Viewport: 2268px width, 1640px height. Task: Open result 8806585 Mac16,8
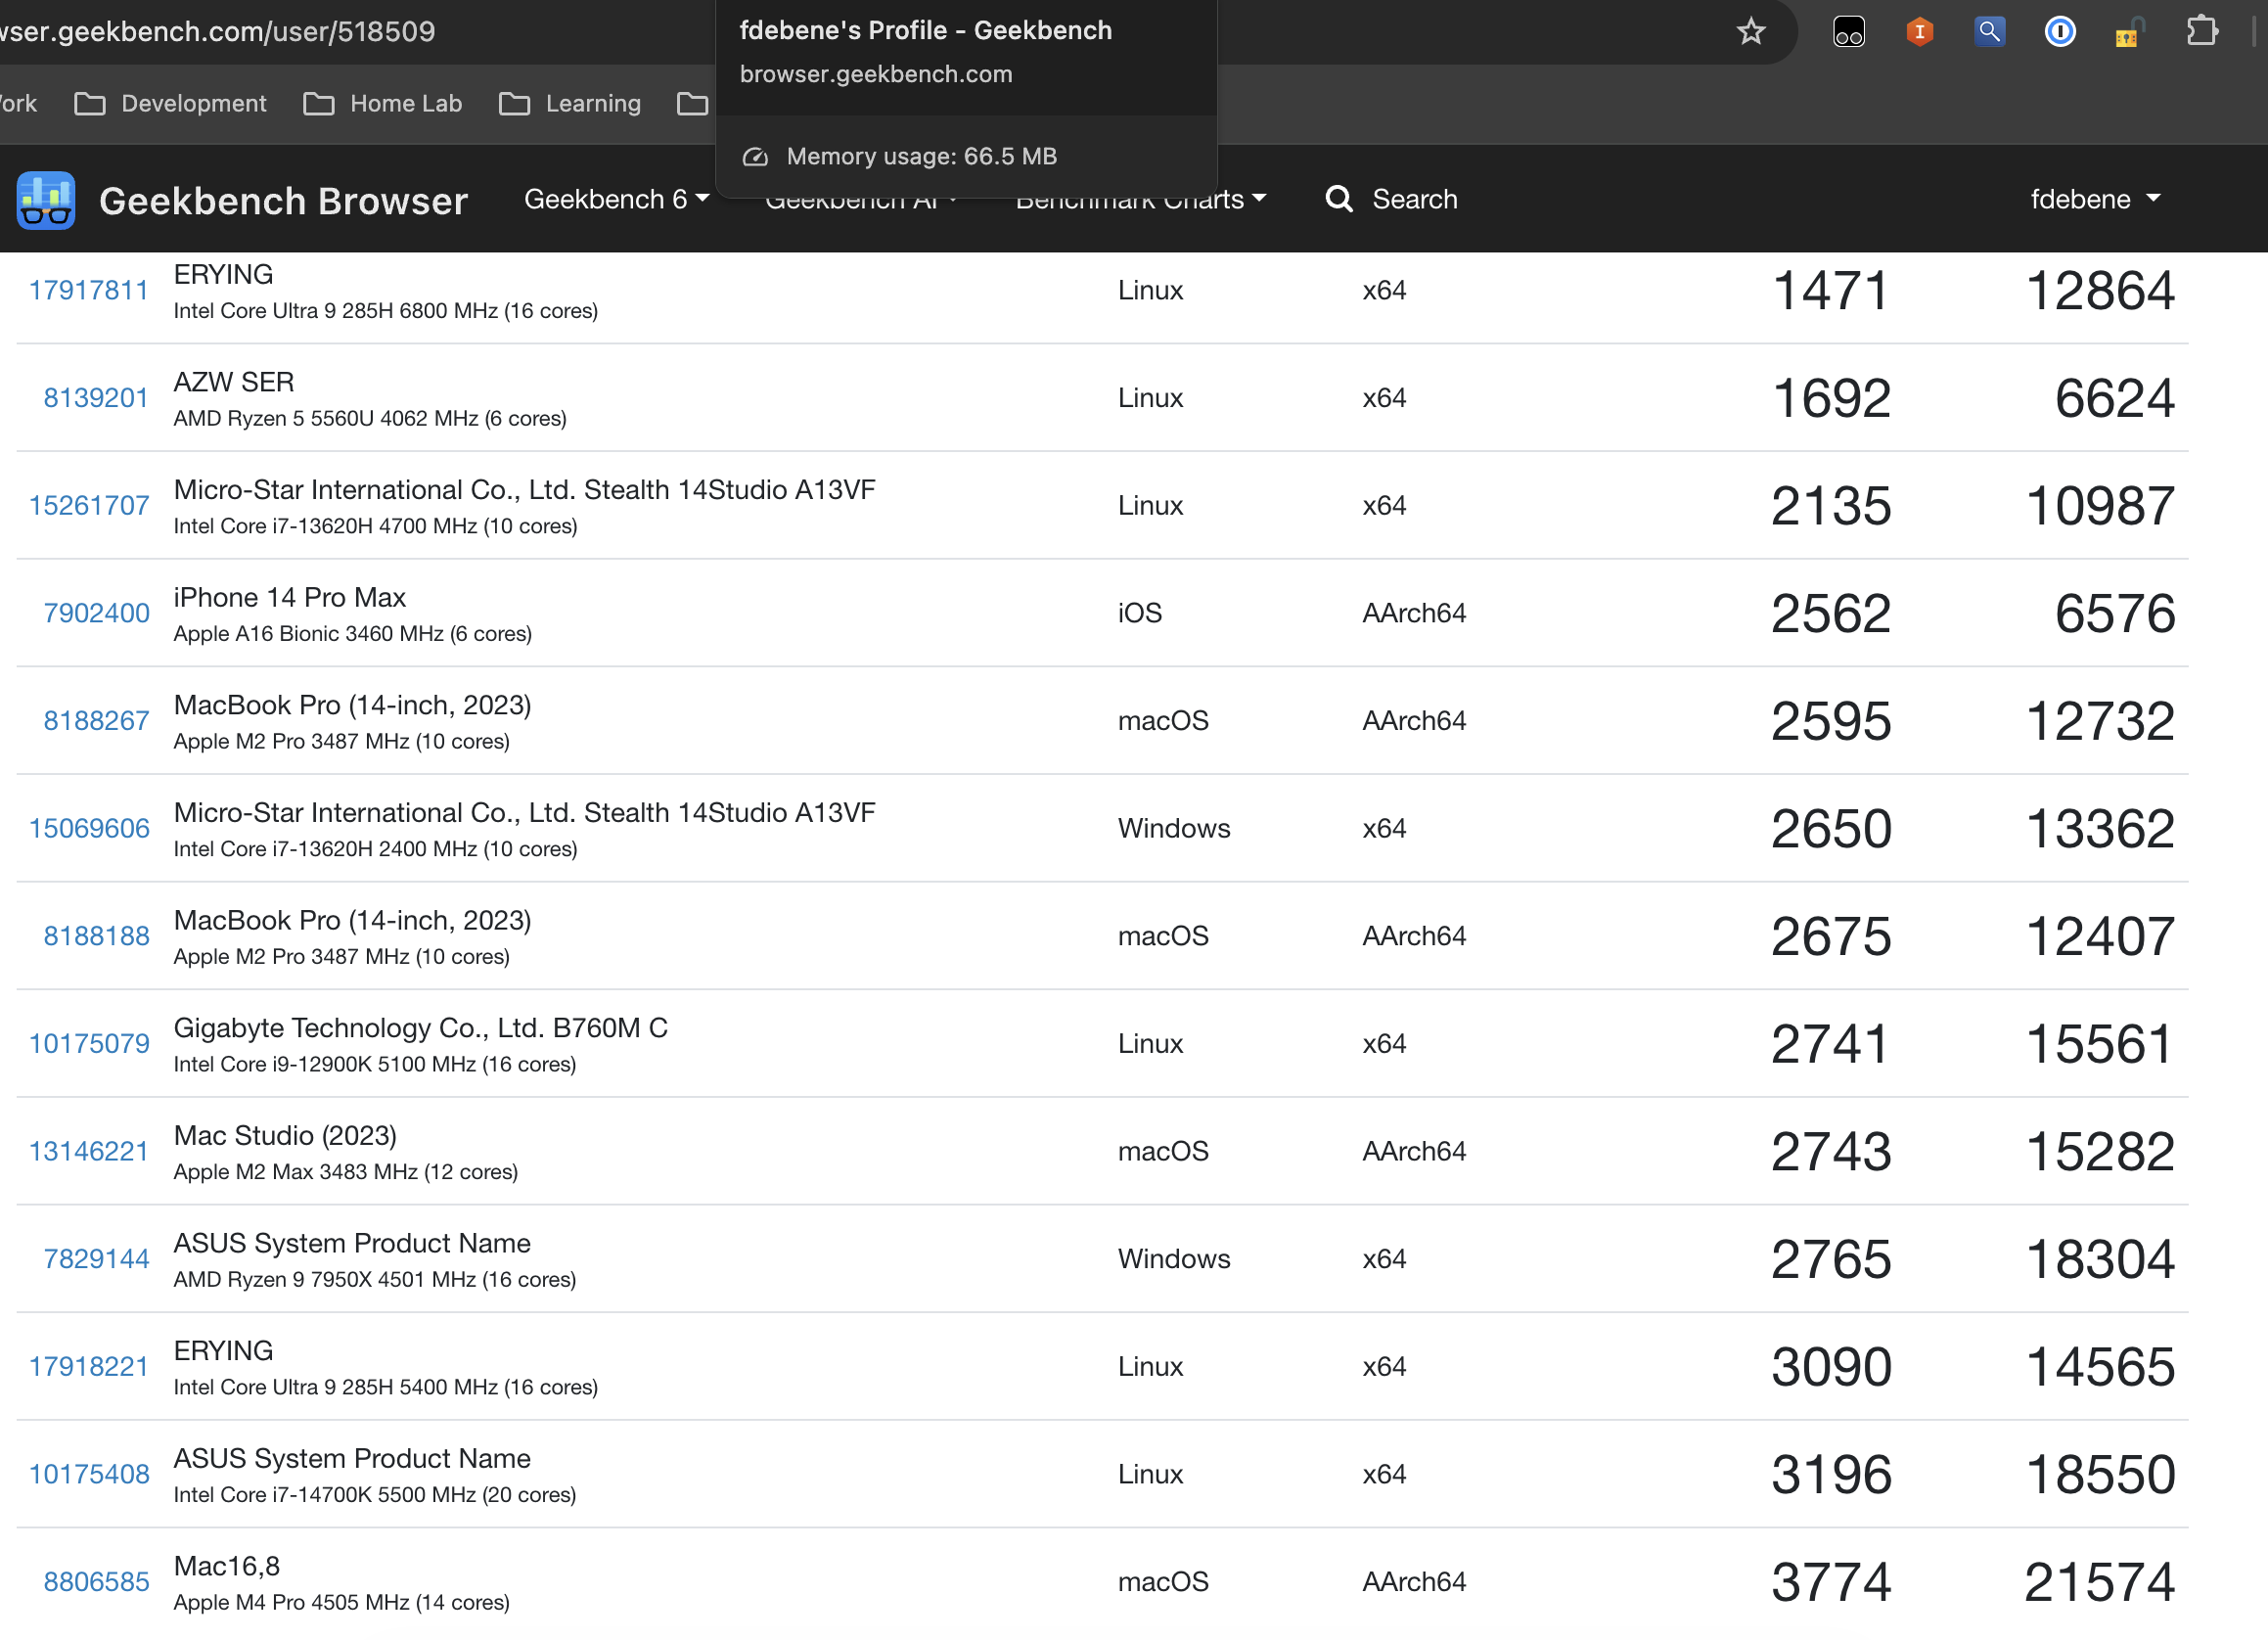[x=96, y=1582]
